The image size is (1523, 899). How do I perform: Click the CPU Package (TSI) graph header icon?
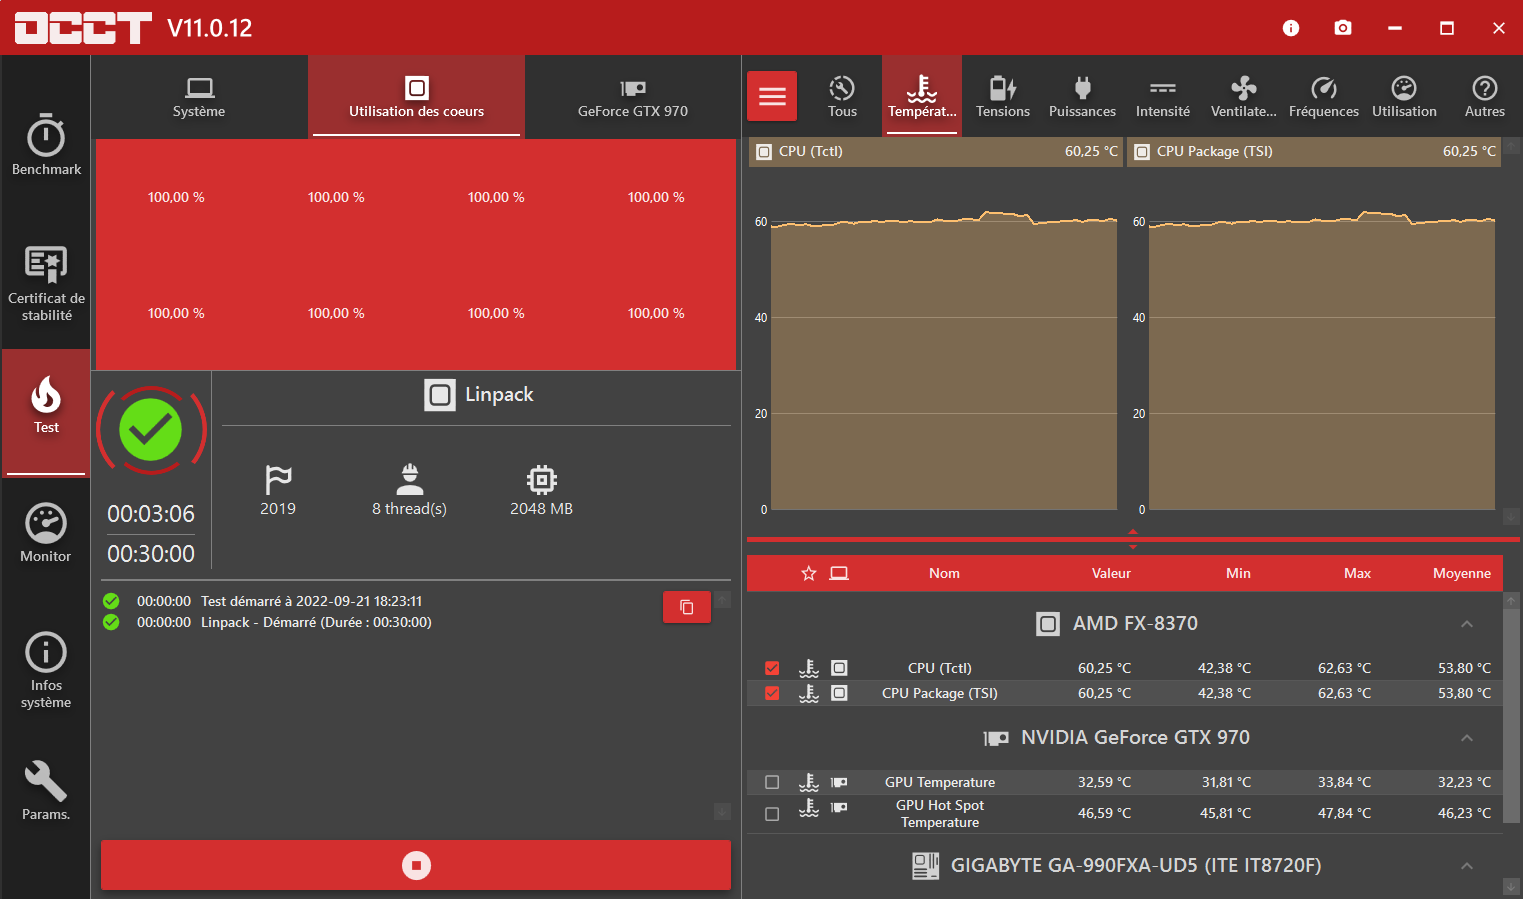pyautogui.click(x=1142, y=152)
